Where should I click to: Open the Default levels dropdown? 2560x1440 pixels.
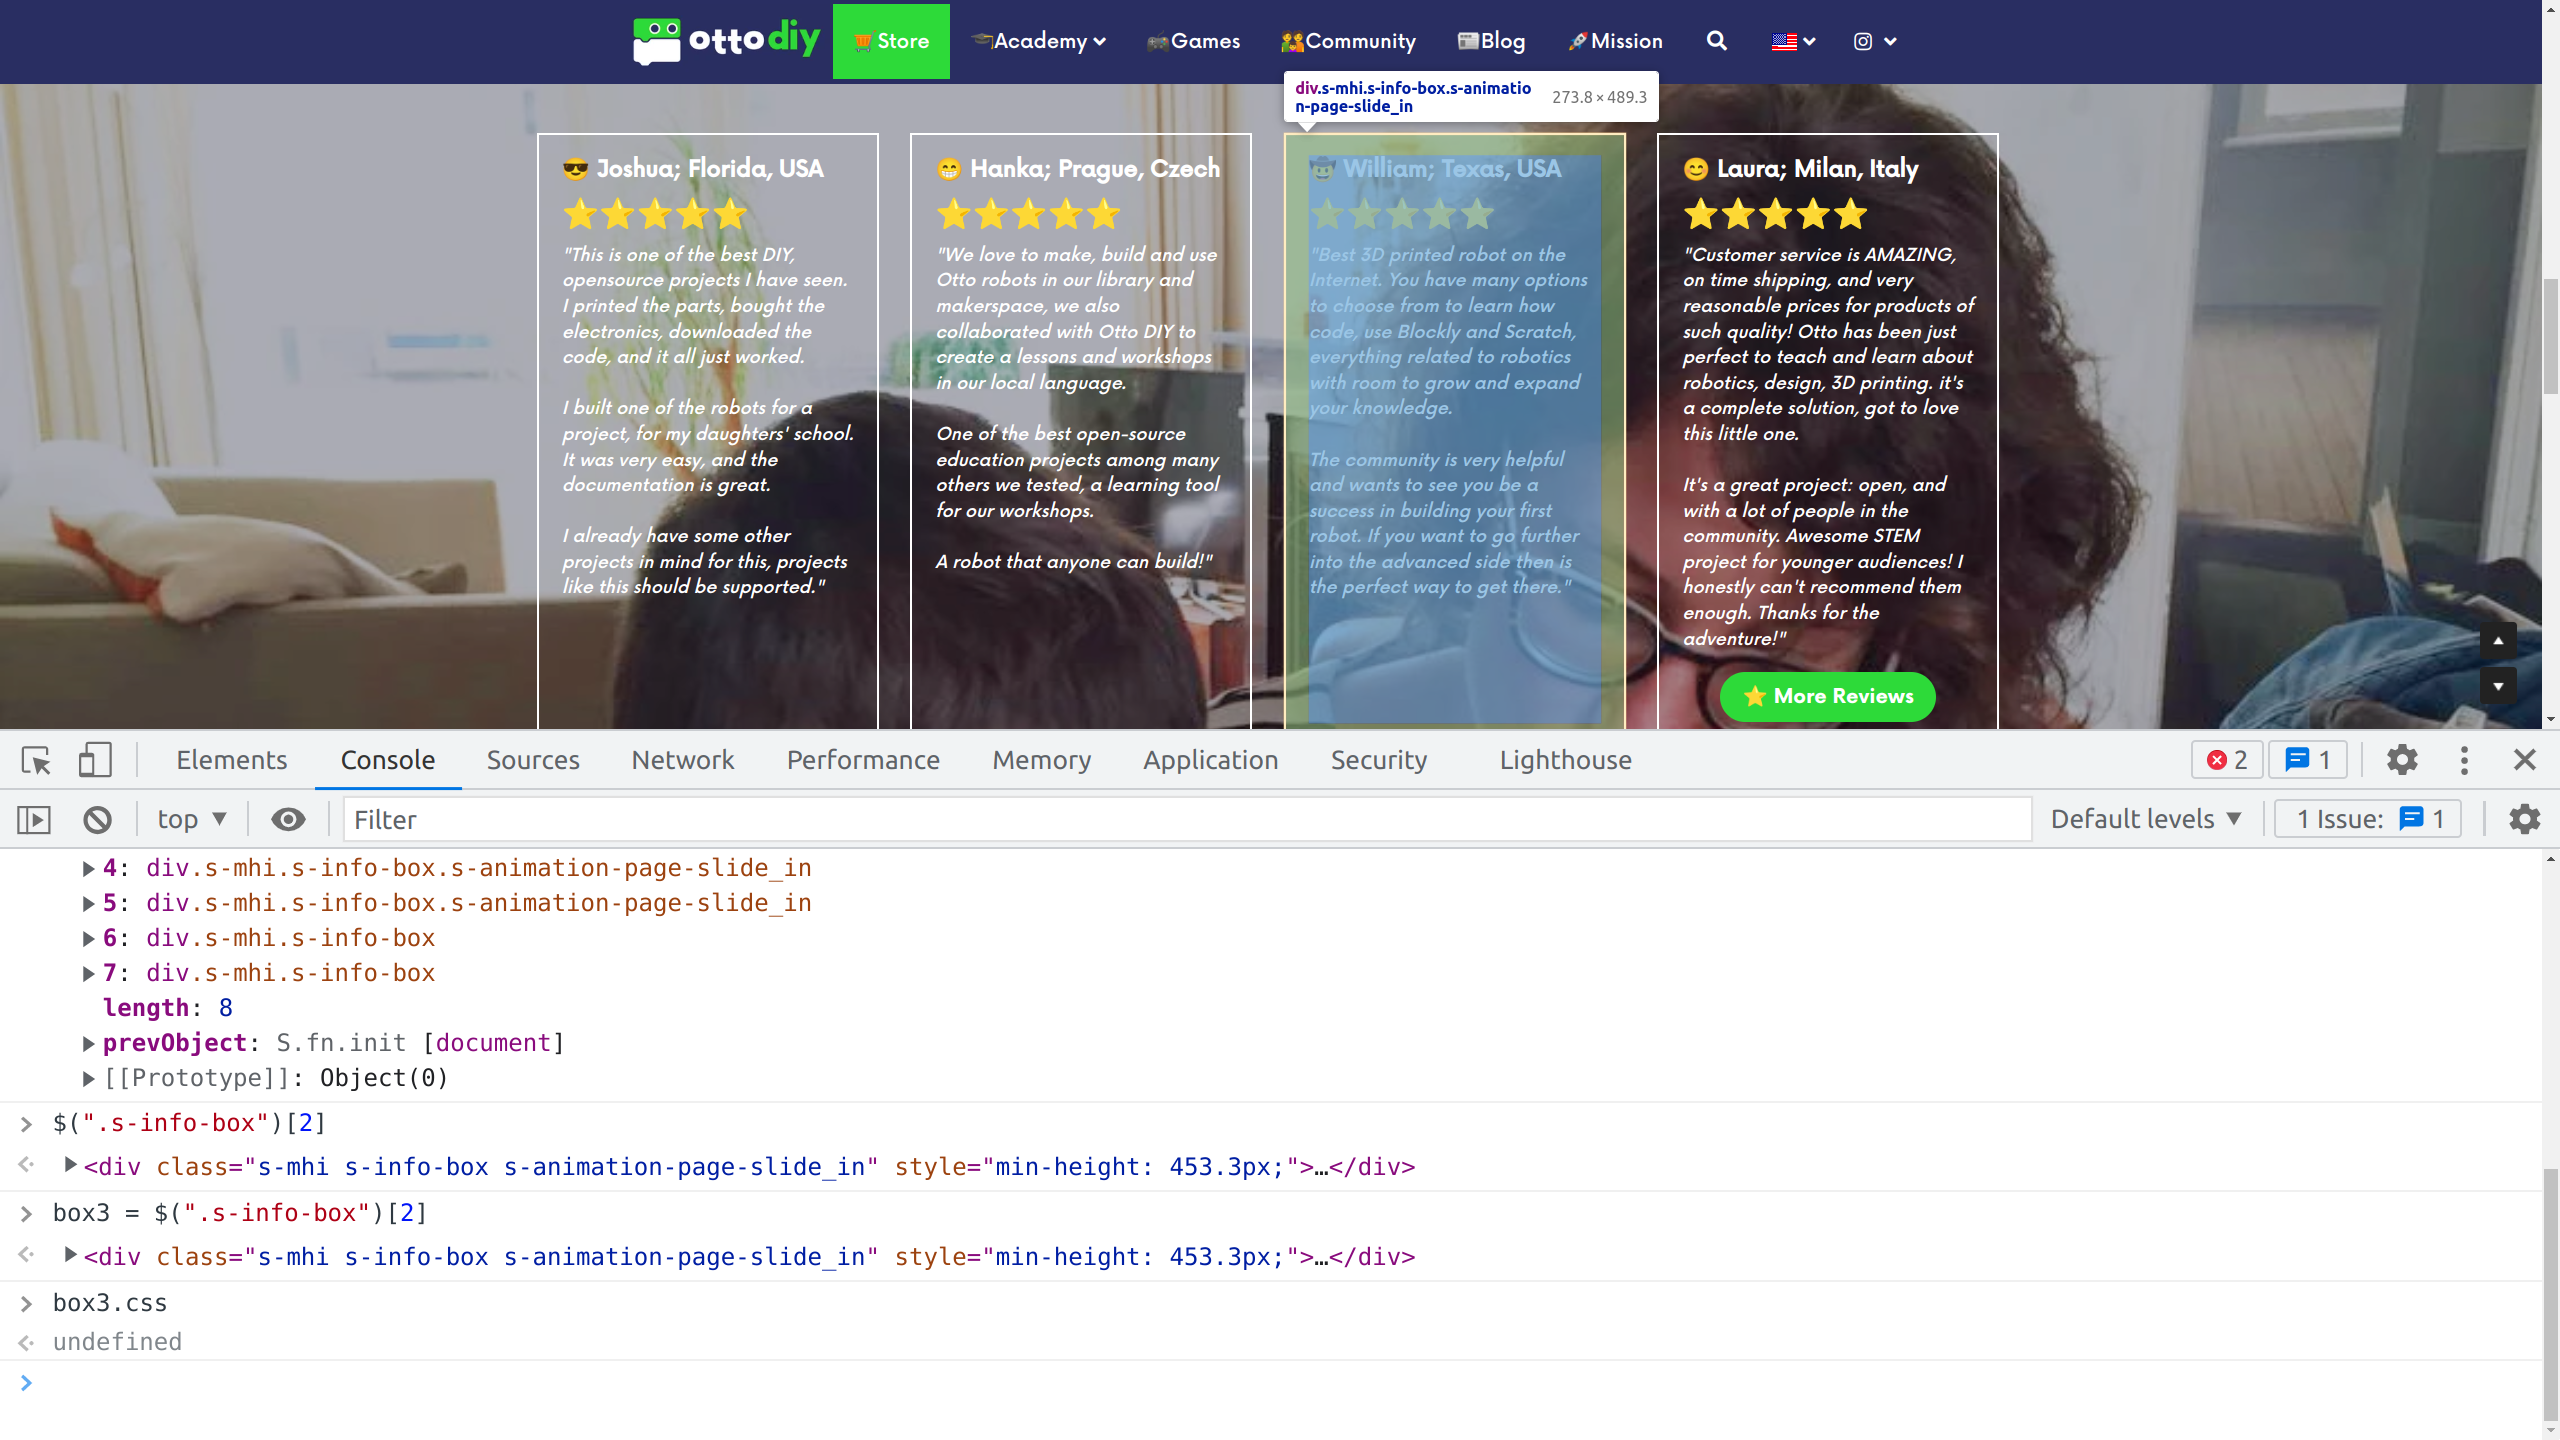(x=2145, y=820)
